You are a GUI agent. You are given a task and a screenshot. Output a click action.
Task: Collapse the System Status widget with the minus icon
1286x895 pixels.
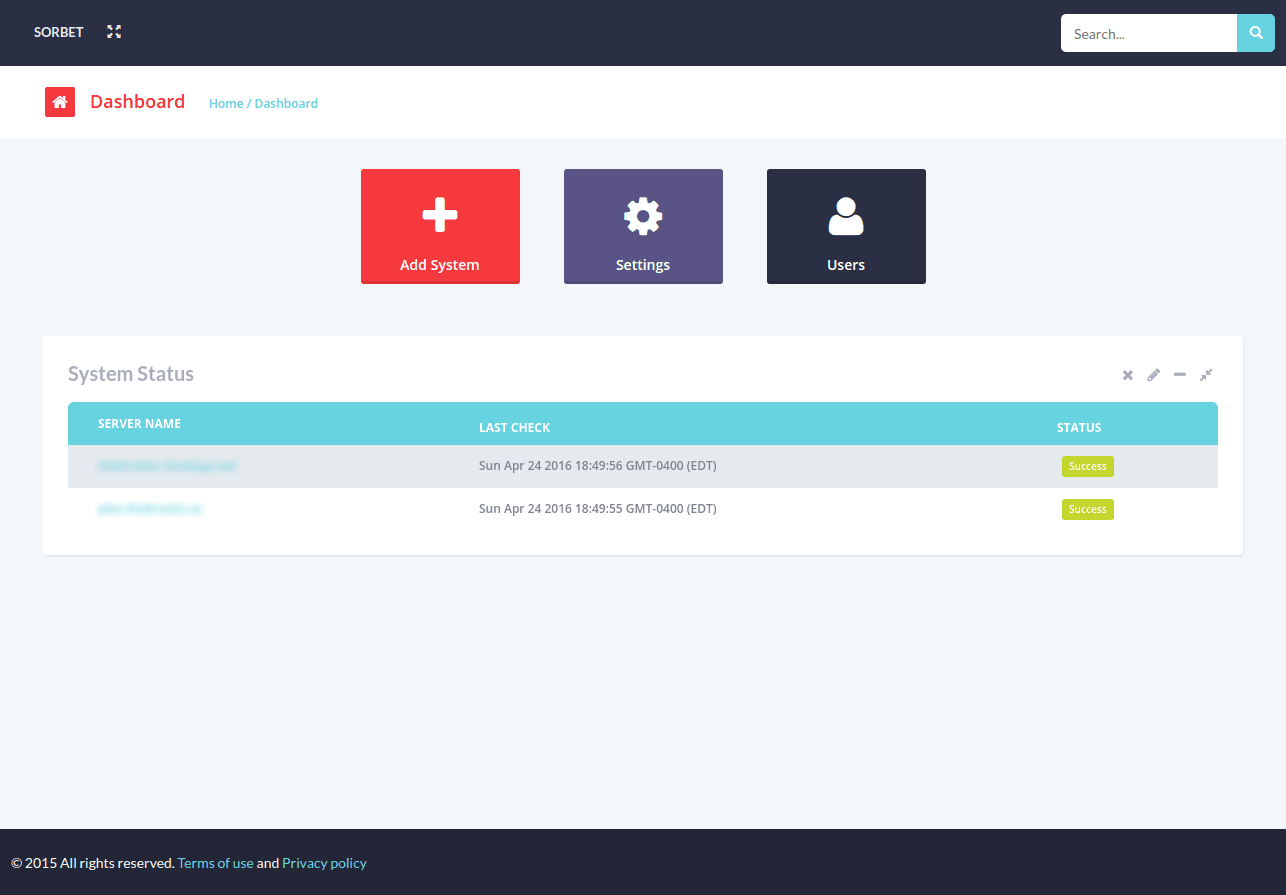pos(1179,375)
